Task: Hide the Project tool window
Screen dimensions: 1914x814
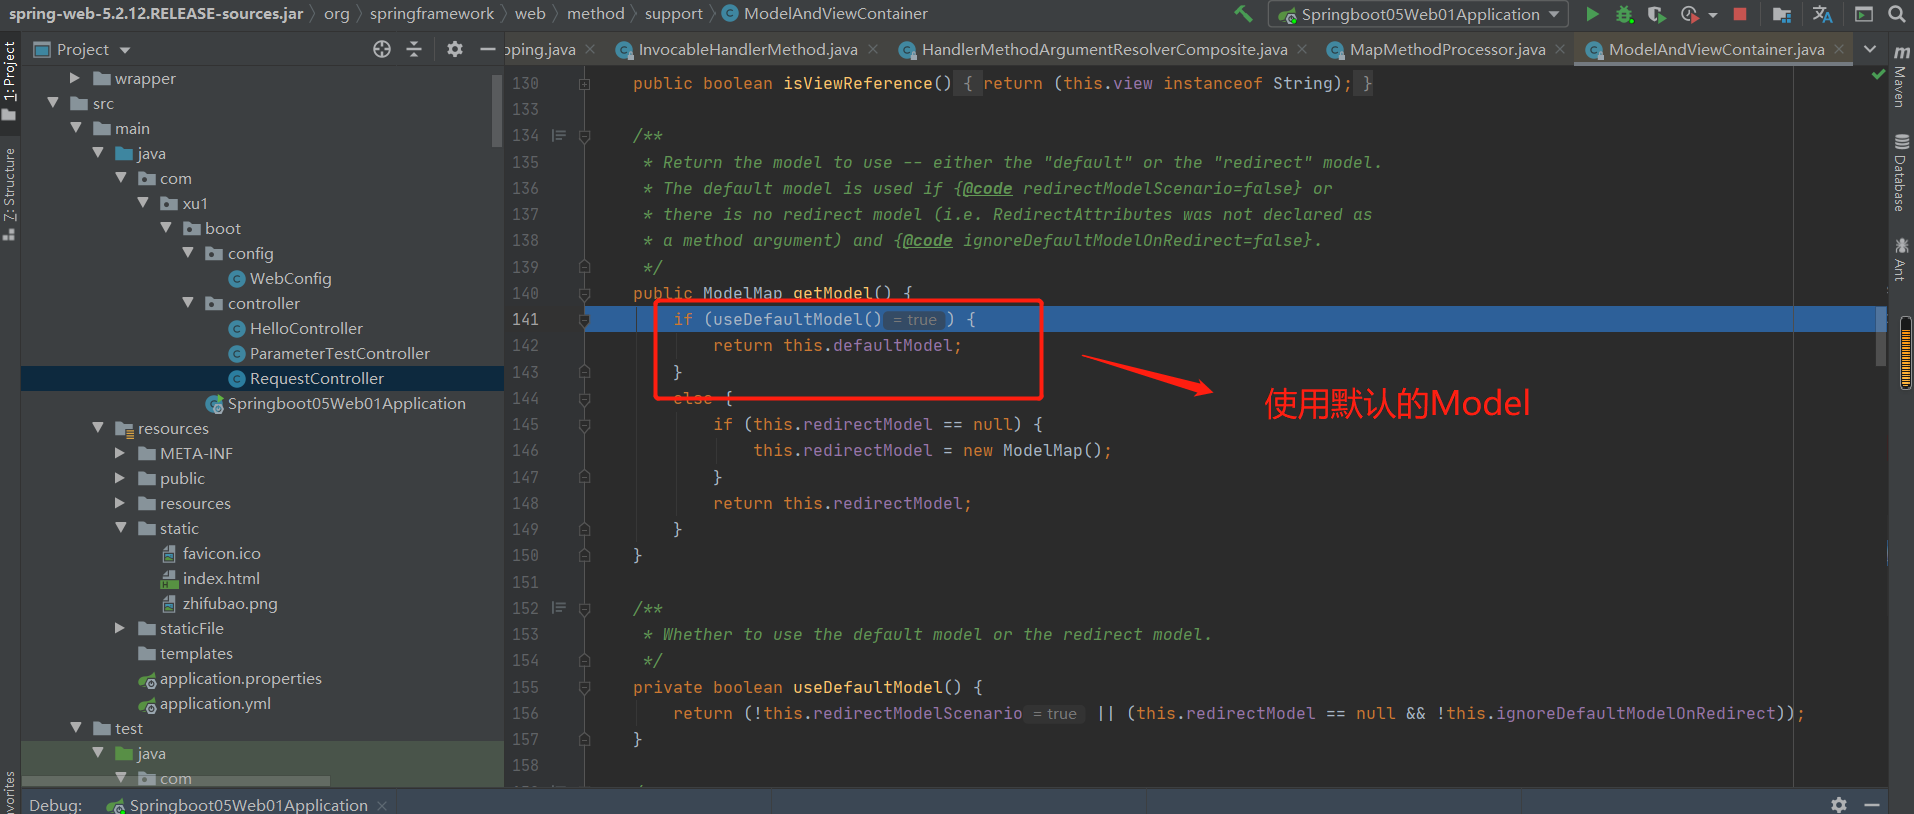Action: (487, 49)
